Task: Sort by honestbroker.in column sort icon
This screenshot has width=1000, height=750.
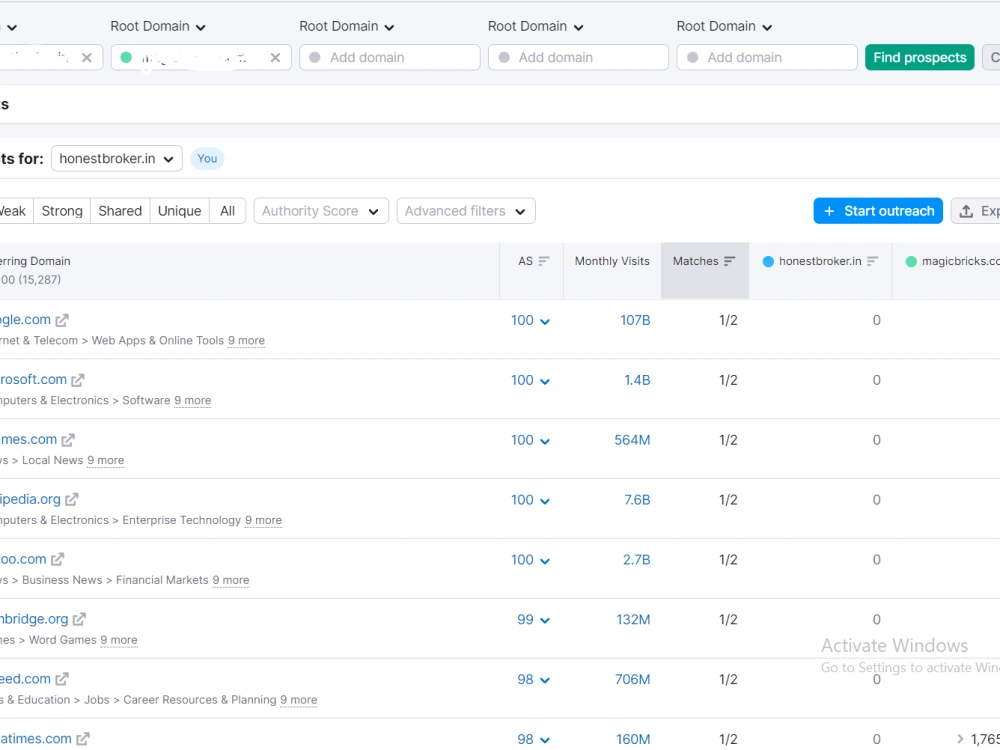Action: click(x=872, y=261)
